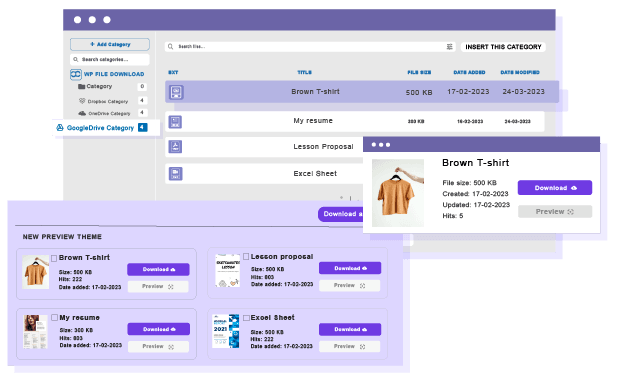630x379 pixels.
Task: Open the Lesson proposal card thumbnail
Action: pyautogui.click(x=227, y=270)
